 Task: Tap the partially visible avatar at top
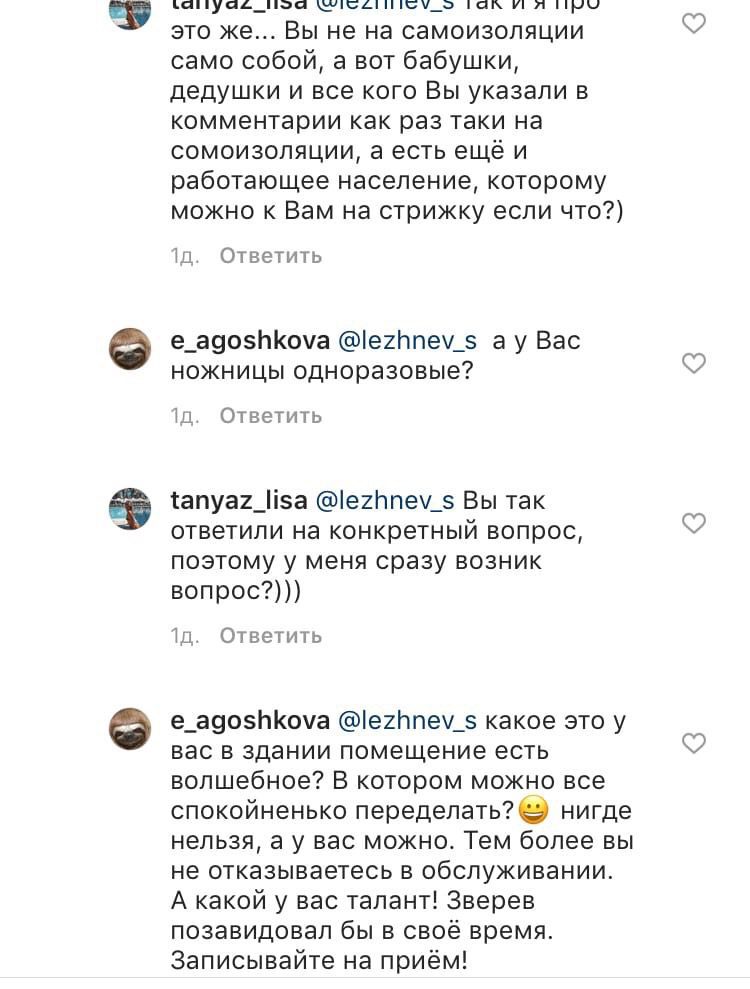pyautogui.click(x=130, y=12)
